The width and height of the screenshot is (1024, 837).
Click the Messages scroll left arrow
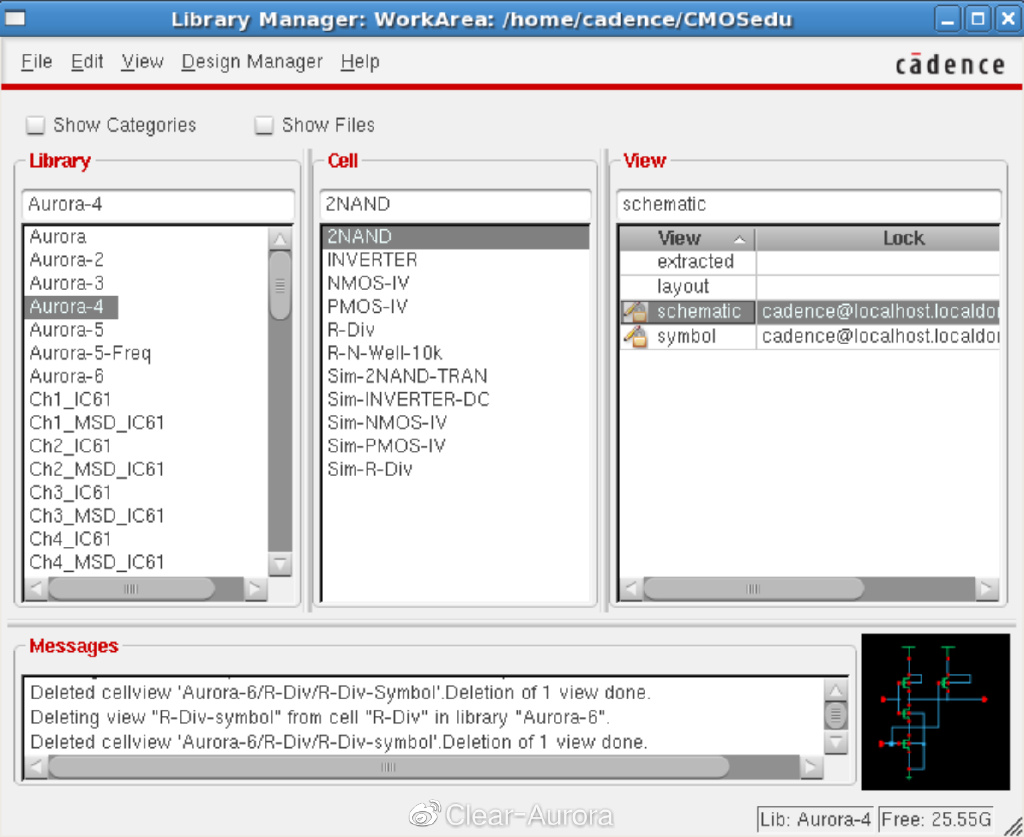tap(36, 767)
